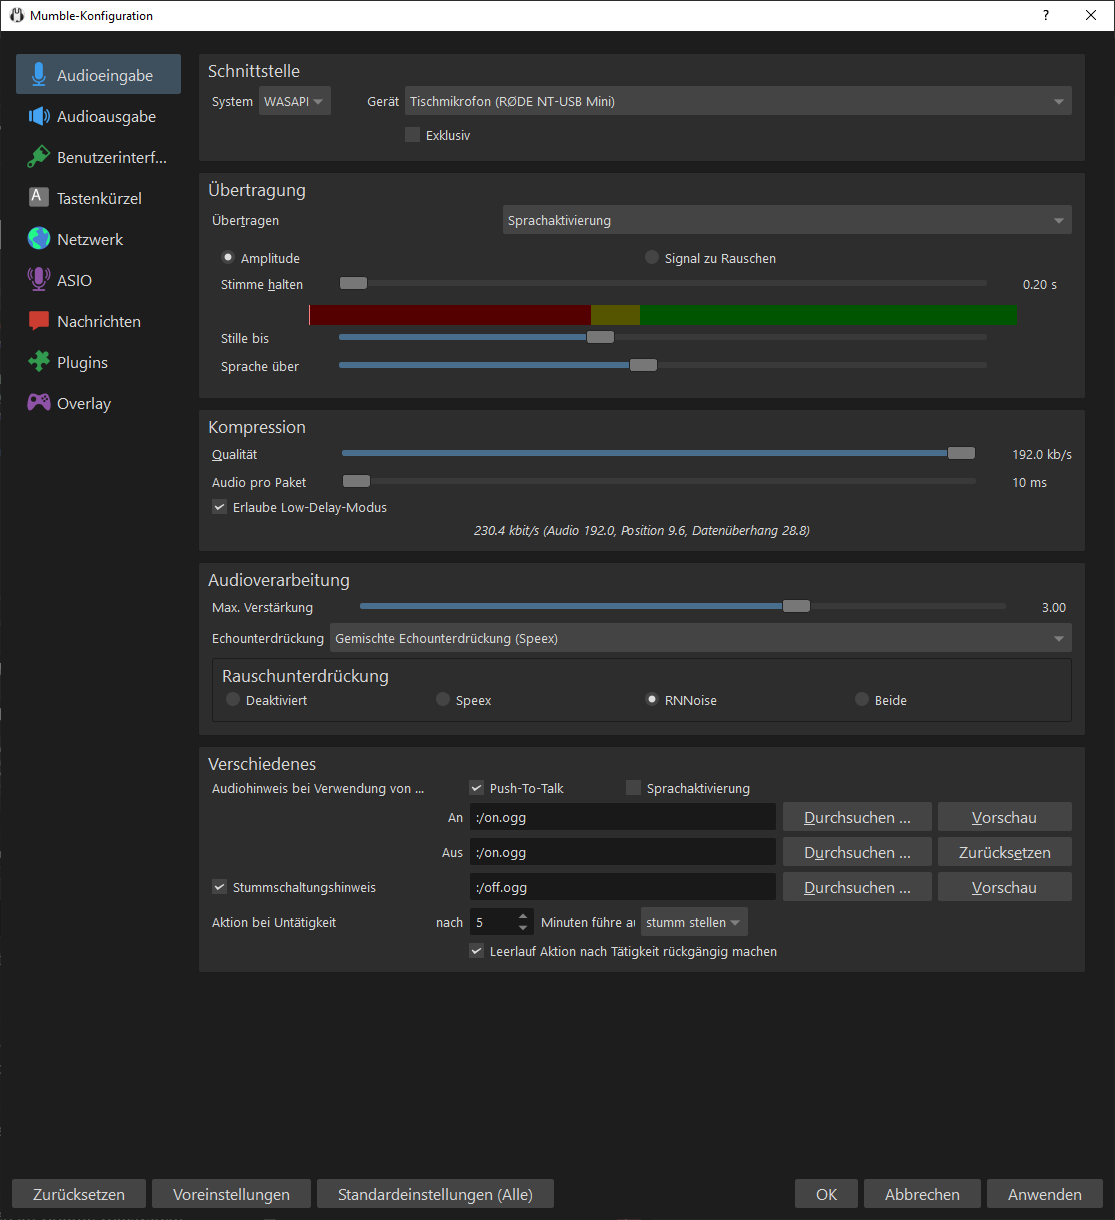Choose Deaktiviert for Rauschunterdrückung
The image size is (1115, 1220).
click(x=233, y=700)
